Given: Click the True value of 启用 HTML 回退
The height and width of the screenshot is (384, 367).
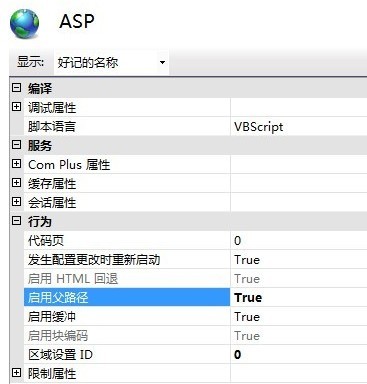Looking at the screenshot, I should tap(247, 279).
